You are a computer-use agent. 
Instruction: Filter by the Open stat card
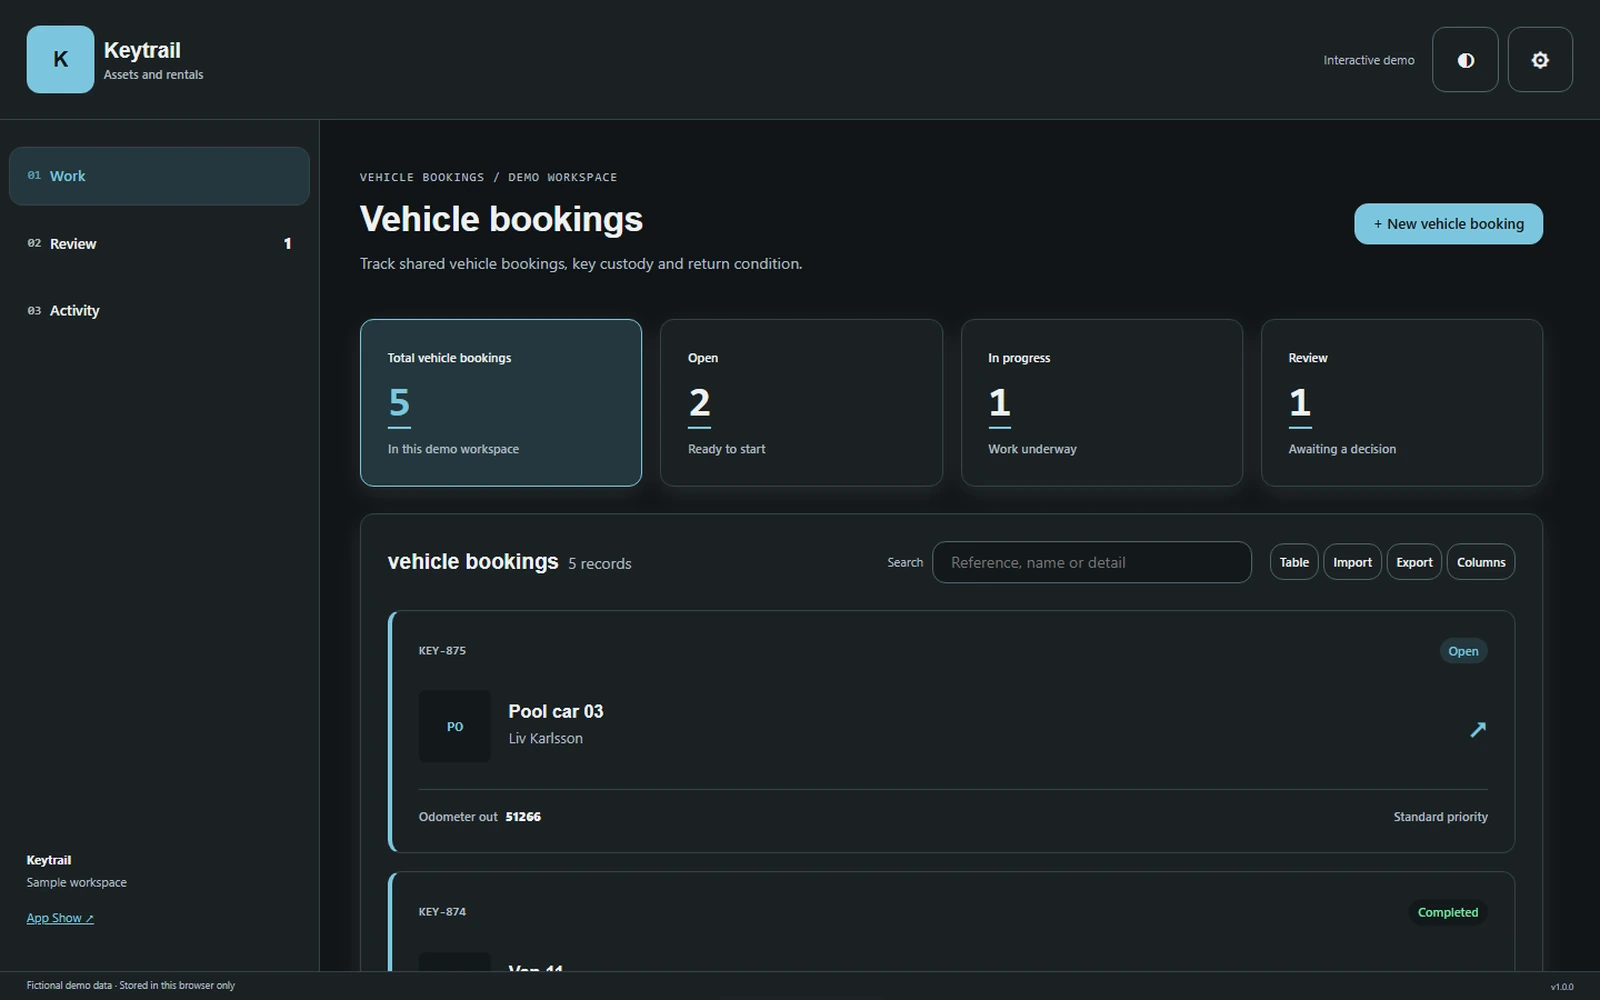tap(801, 403)
